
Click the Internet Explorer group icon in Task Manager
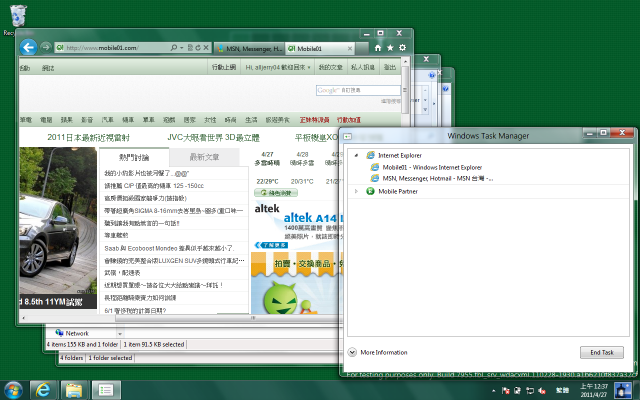(x=370, y=155)
